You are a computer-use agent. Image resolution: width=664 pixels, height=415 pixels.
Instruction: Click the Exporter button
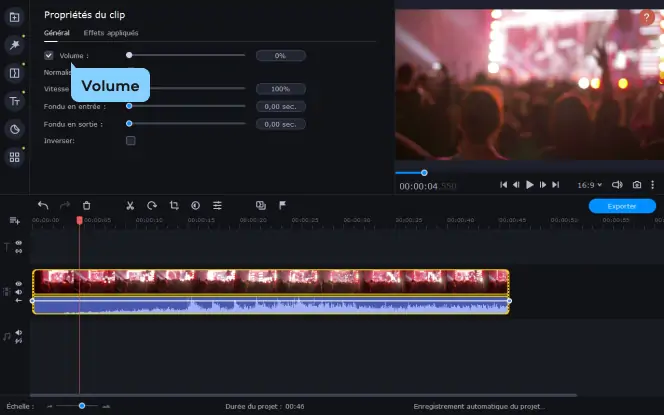[x=622, y=206]
